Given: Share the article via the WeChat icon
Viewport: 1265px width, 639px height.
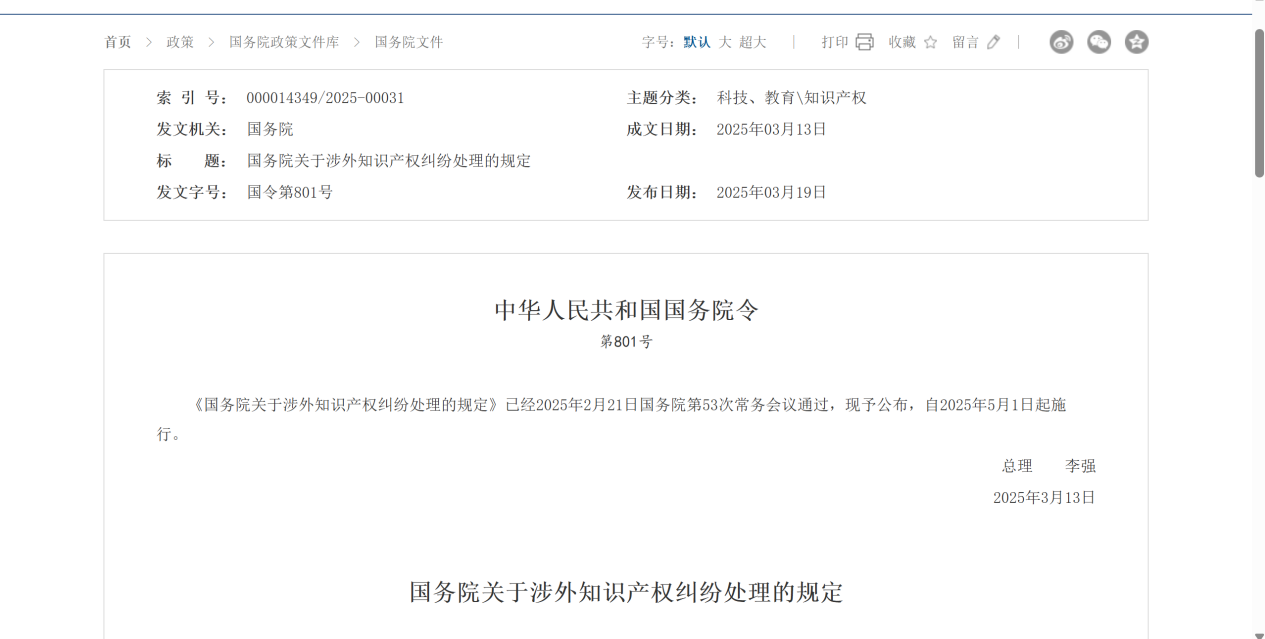Looking at the screenshot, I should 1099,42.
